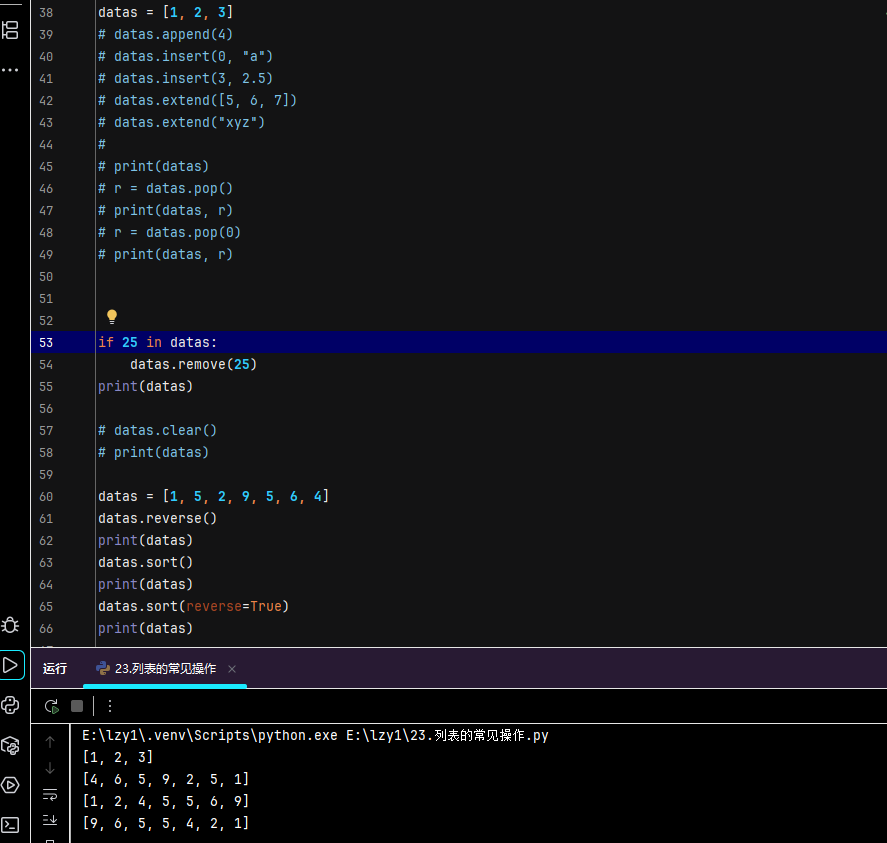Rerun the script with the rerun icon
The width and height of the screenshot is (887, 843).
coord(51,706)
